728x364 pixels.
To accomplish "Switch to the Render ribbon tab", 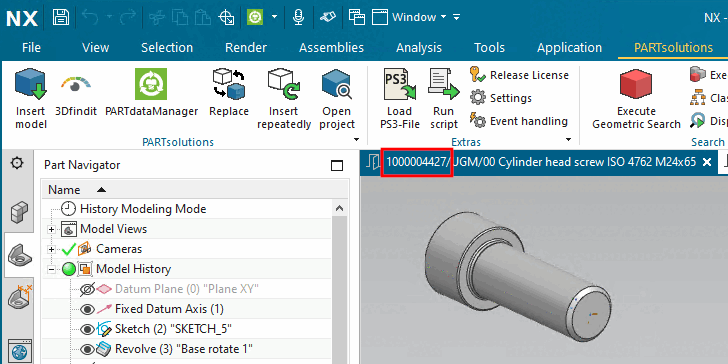I will point(246,47).
